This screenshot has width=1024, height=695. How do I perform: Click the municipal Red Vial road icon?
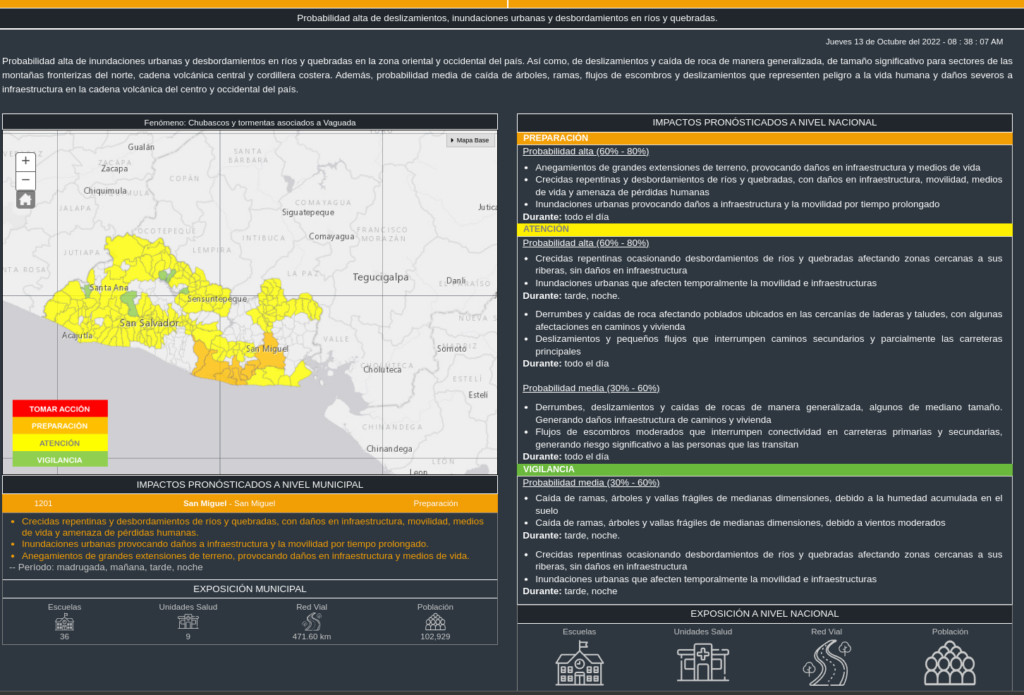312,621
